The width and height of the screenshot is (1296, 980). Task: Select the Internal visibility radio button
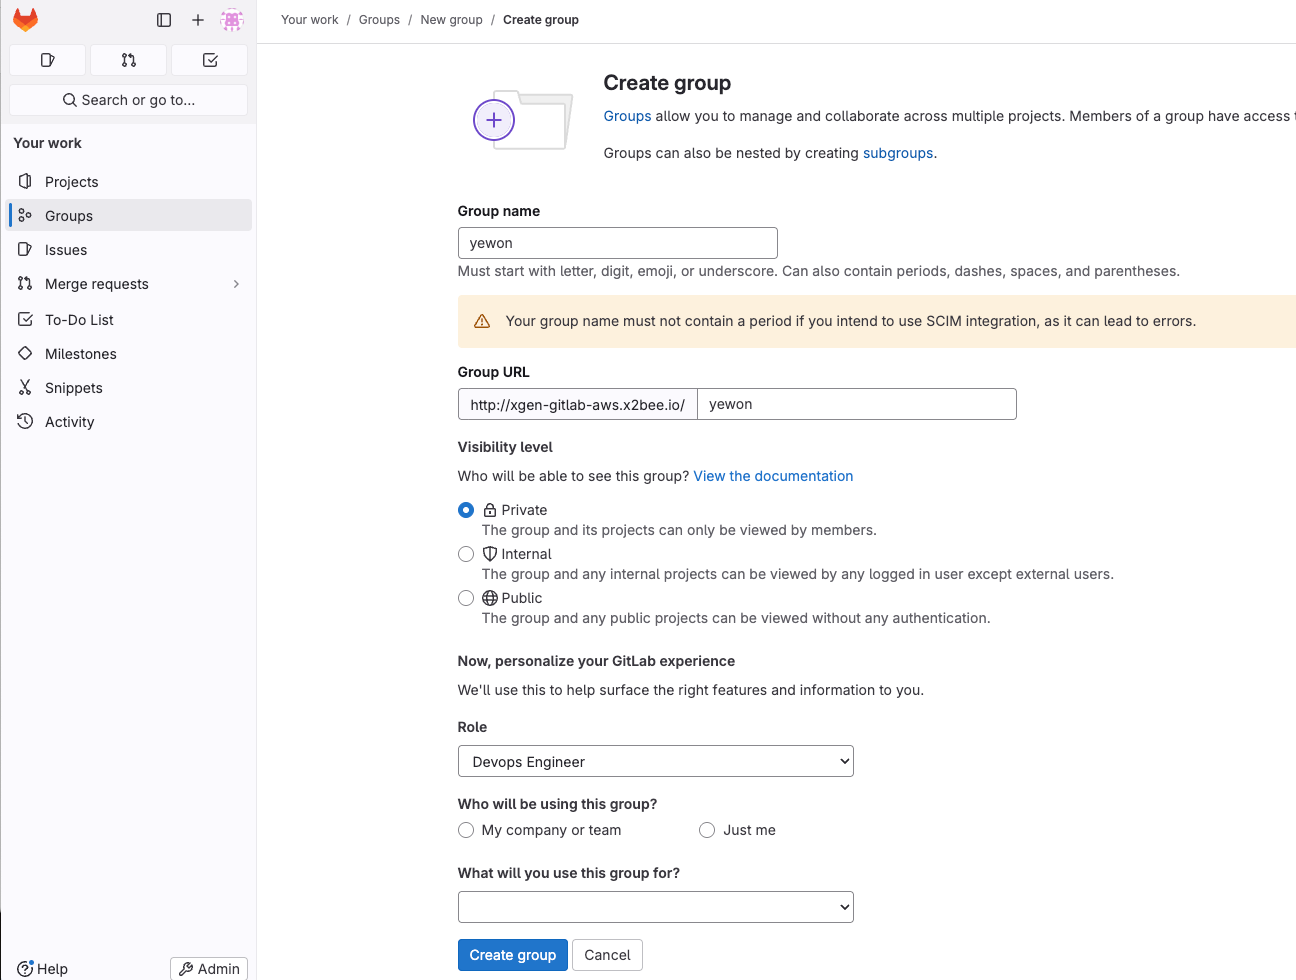(x=466, y=554)
